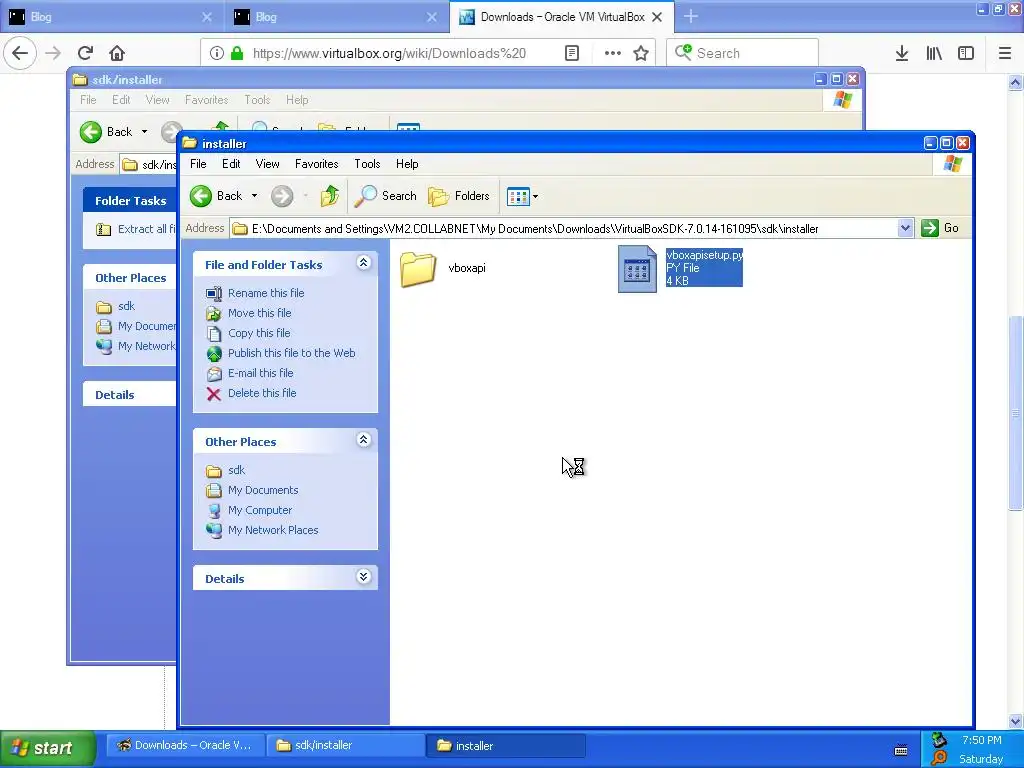
Task: Click the installer taskbar item
Action: click(505, 746)
